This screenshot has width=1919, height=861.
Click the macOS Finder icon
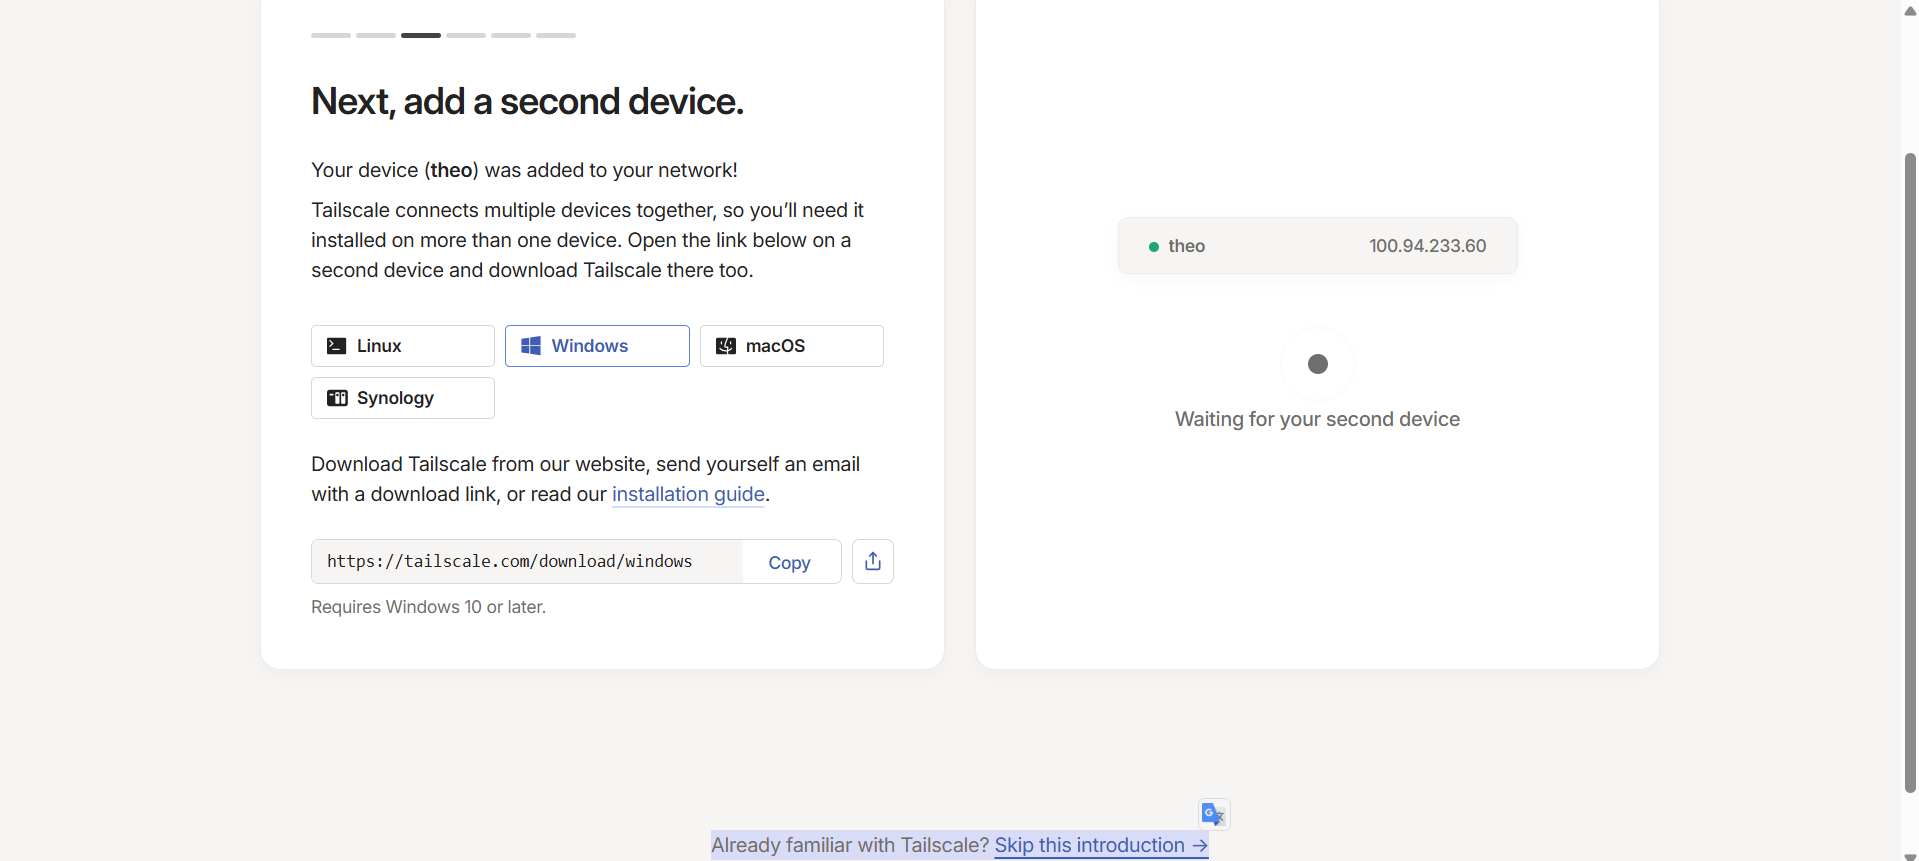coord(726,346)
